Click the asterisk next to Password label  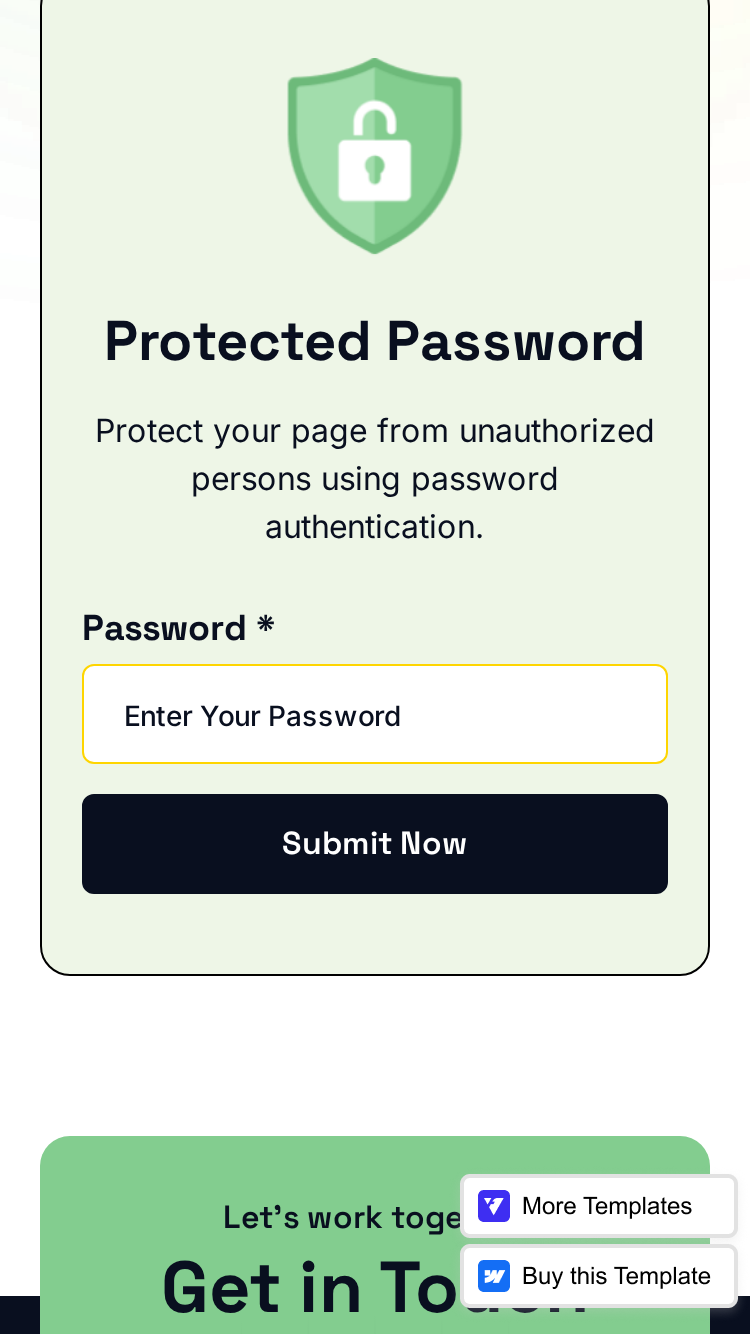click(x=265, y=626)
